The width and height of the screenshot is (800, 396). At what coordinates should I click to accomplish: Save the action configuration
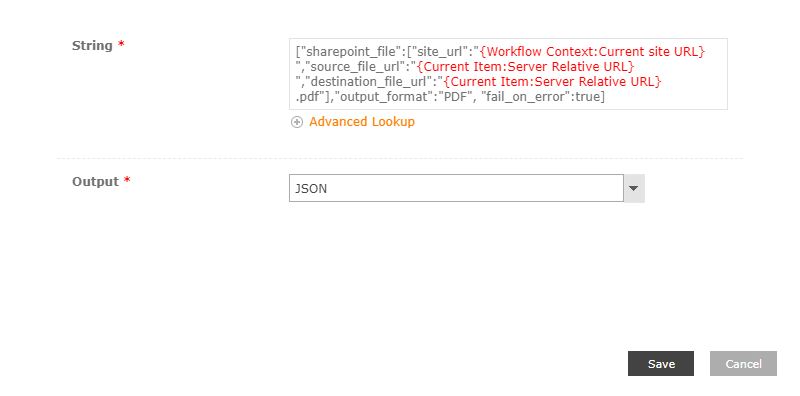tap(661, 363)
